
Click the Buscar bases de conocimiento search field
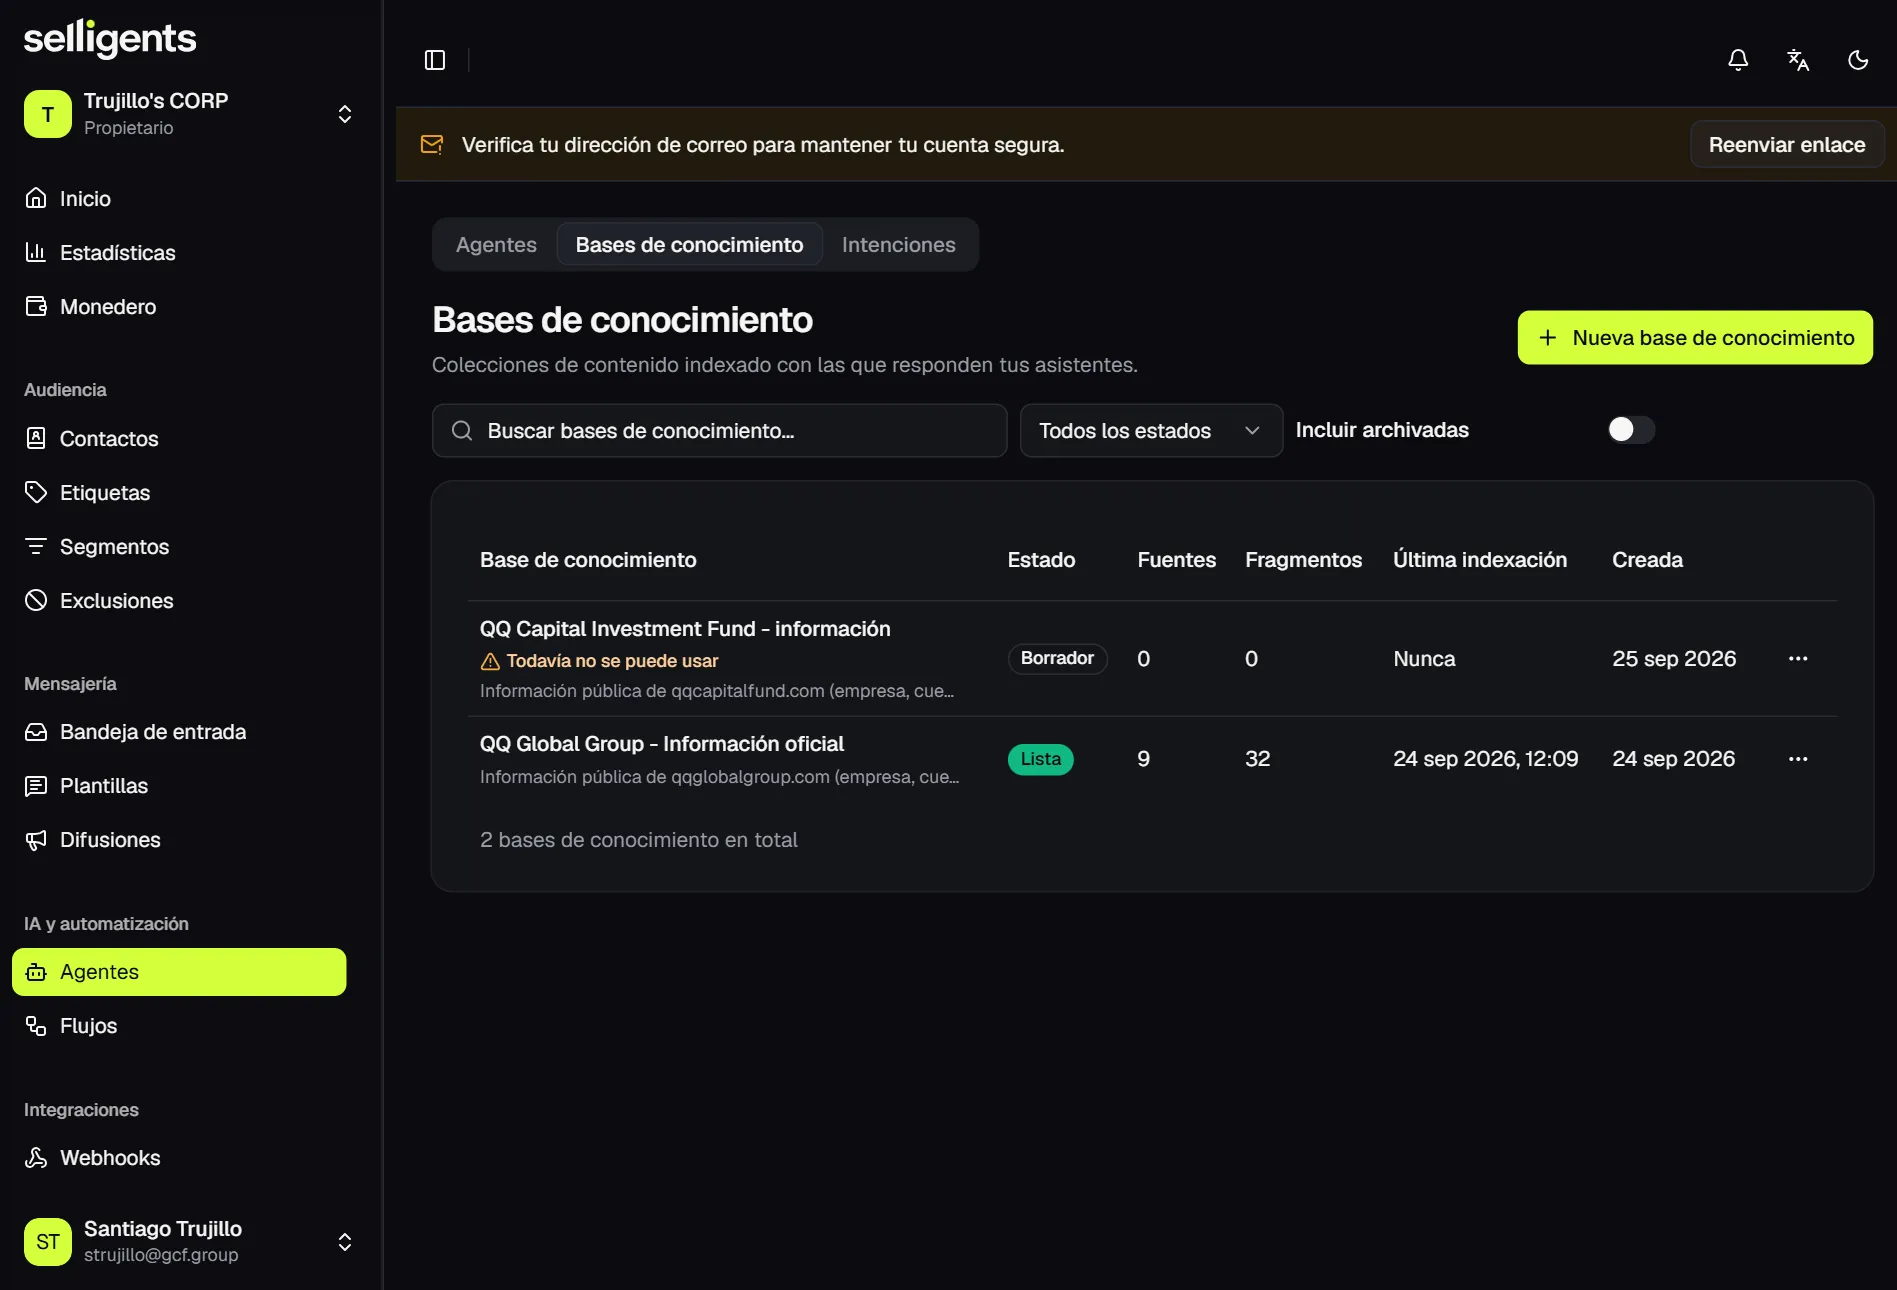719,431
